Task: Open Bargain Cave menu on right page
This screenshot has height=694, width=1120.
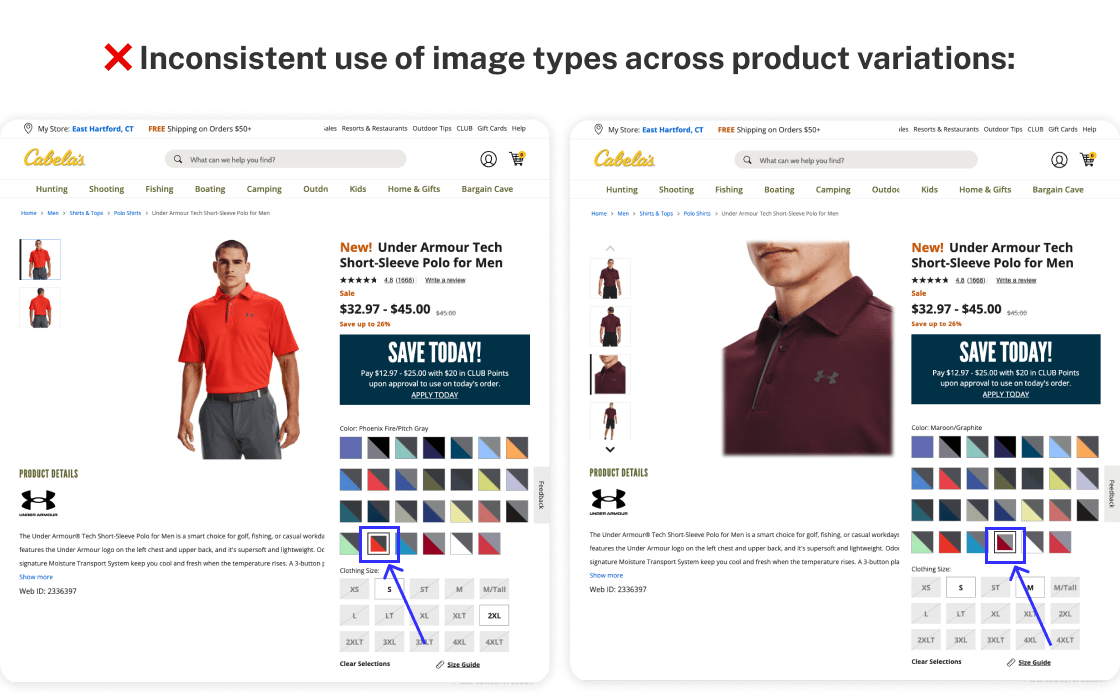Action: (1058, 190)
